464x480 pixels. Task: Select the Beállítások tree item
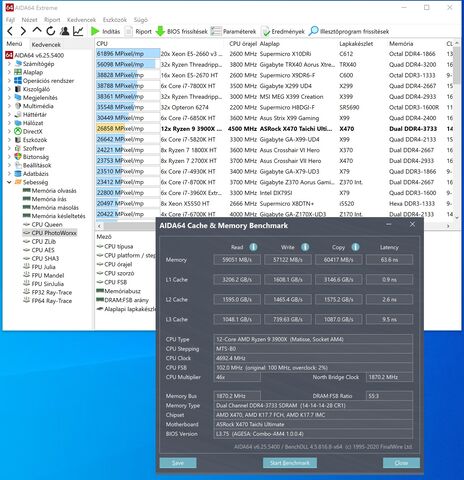(x=33, y=165)
